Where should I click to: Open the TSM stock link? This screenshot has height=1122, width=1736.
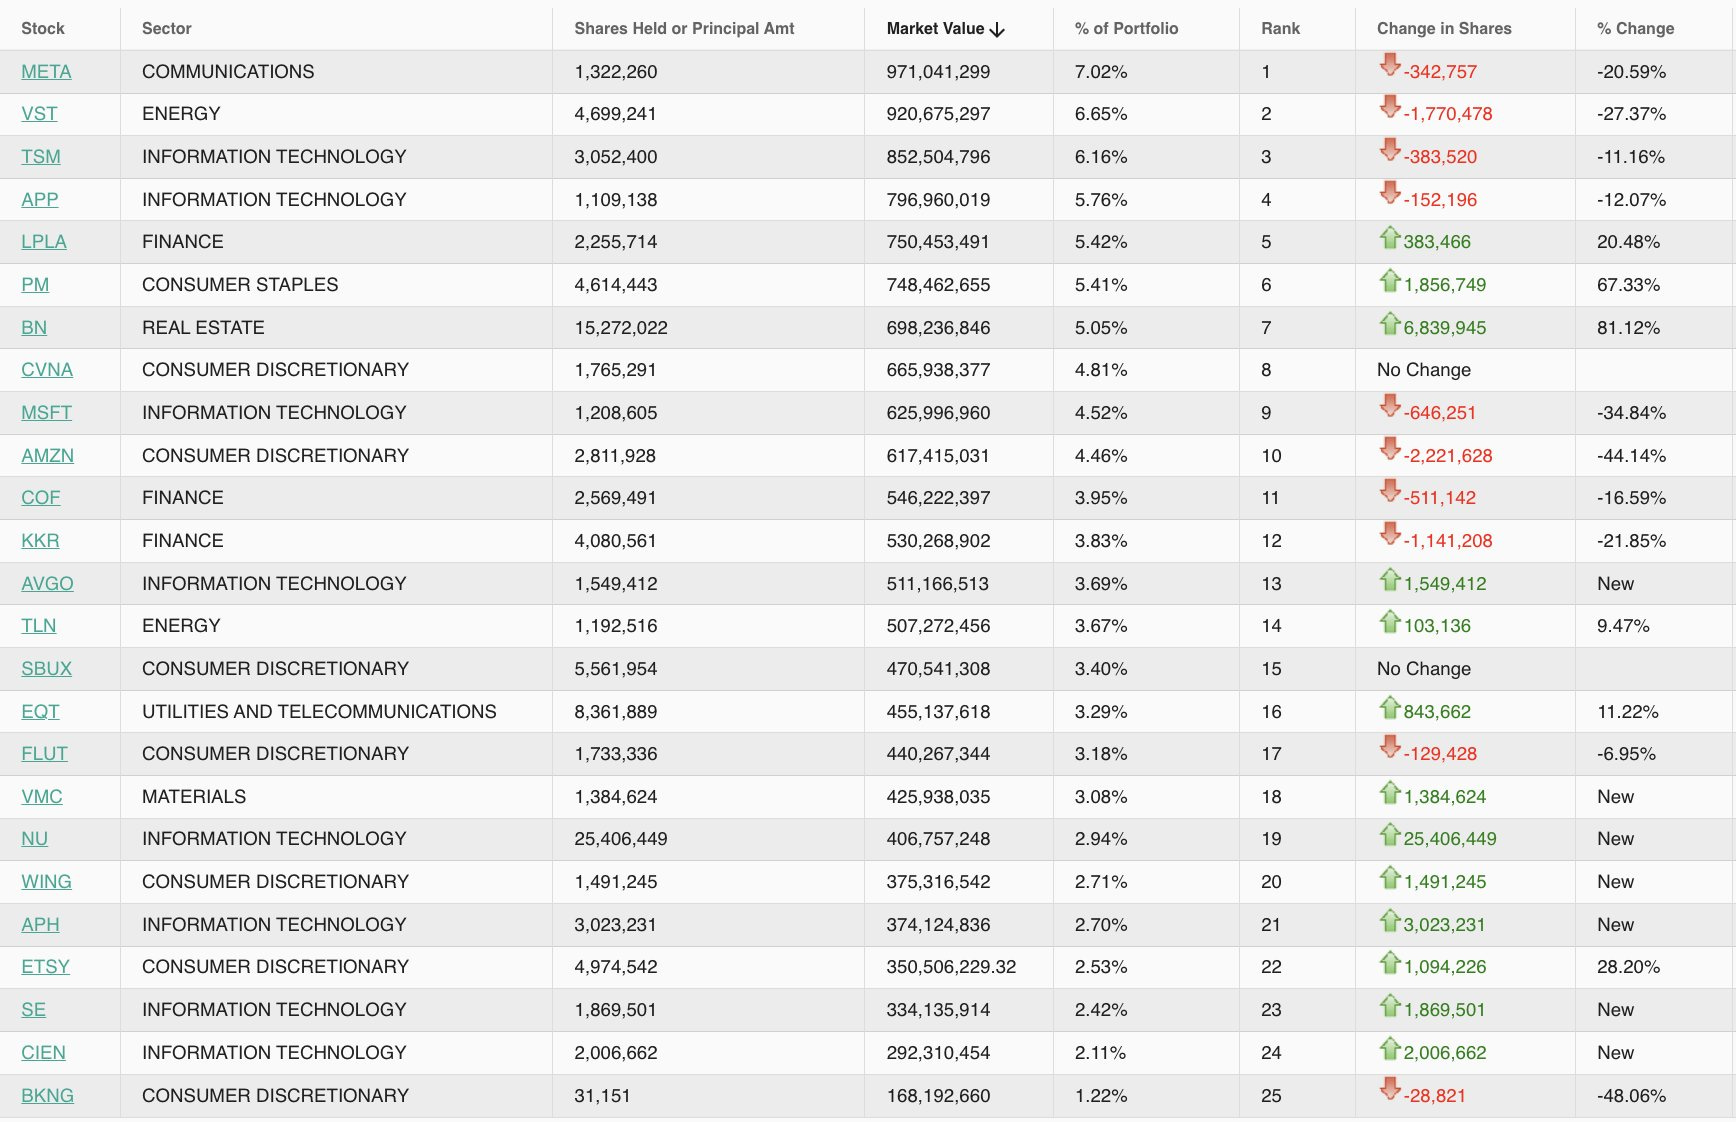tap(41, 157)
